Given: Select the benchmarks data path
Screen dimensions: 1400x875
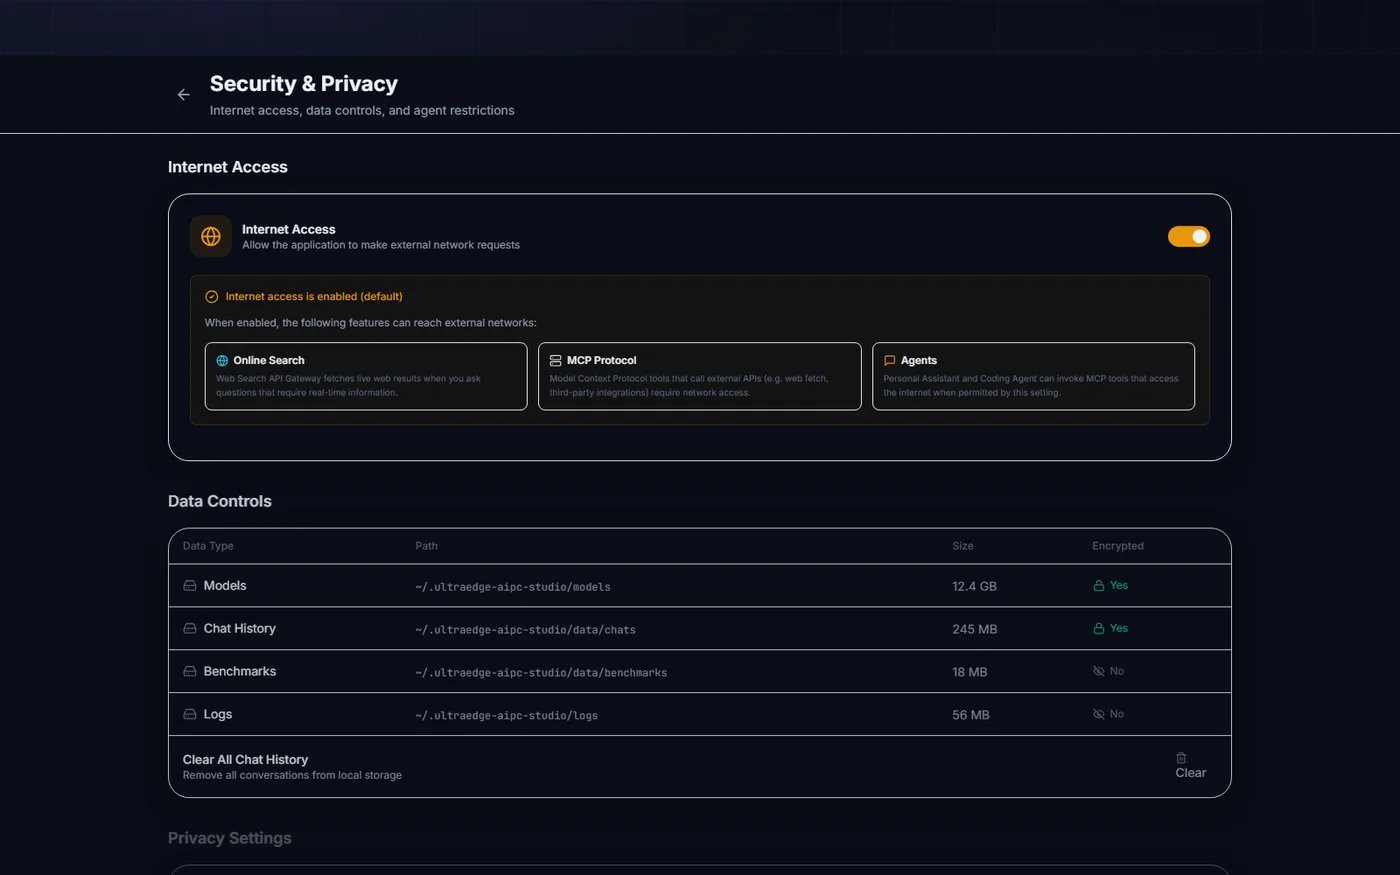Looking at the screenshot, I should pyautogui.click(x=541, y=673).
